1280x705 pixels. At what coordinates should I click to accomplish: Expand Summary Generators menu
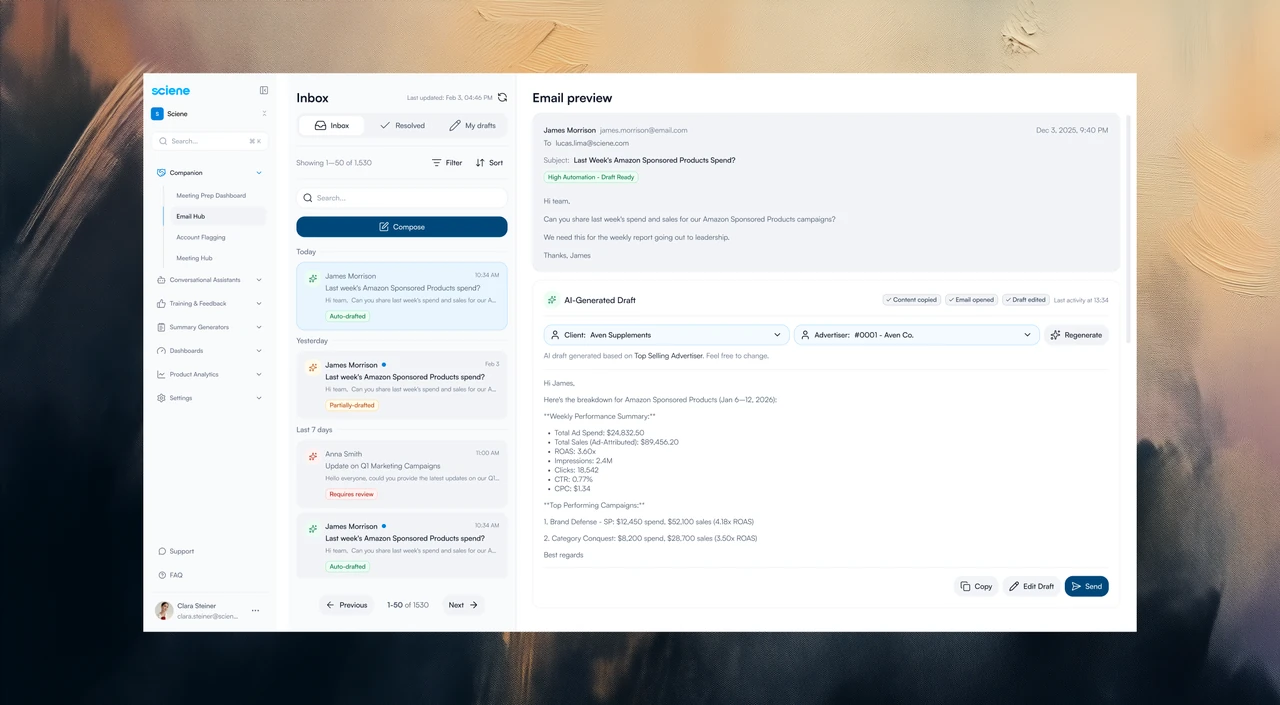[x=209, y=327]
